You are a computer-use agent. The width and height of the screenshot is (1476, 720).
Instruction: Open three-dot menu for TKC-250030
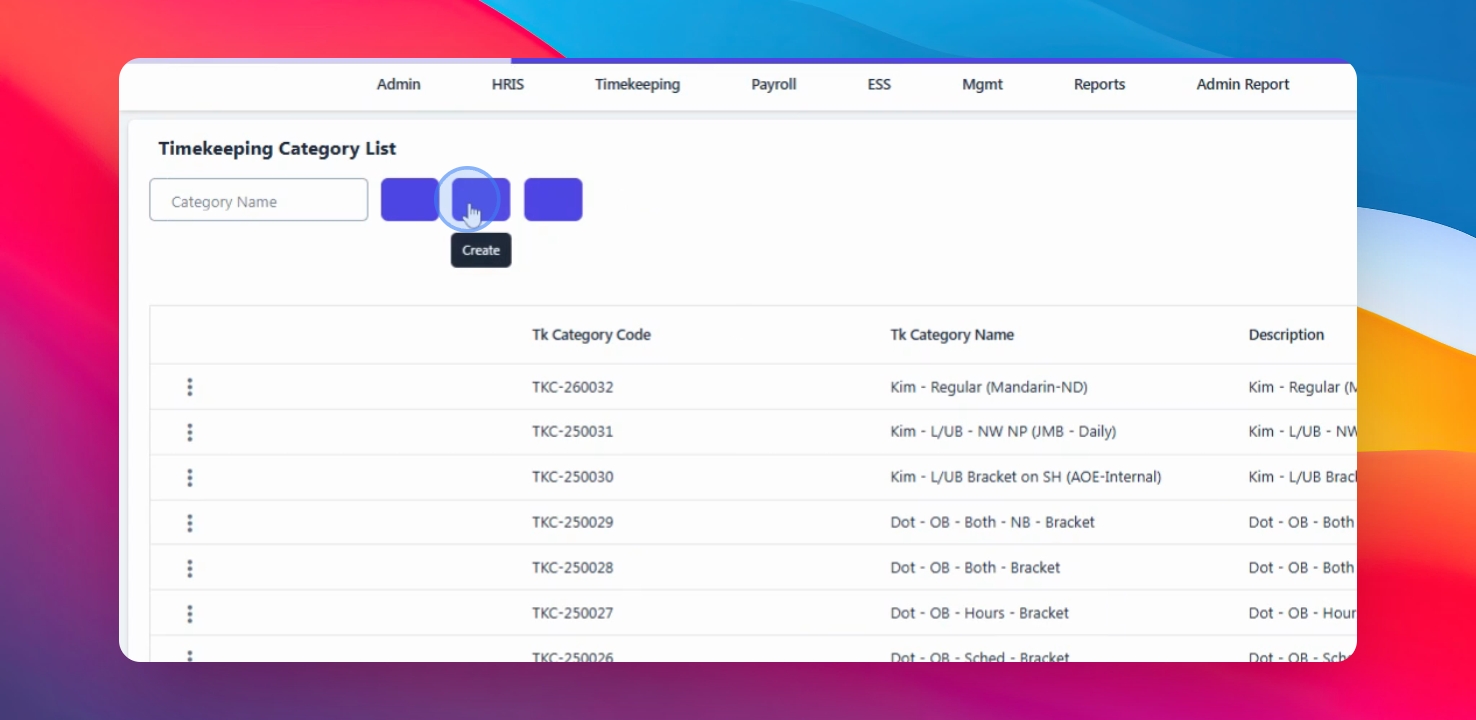point(190,477)
